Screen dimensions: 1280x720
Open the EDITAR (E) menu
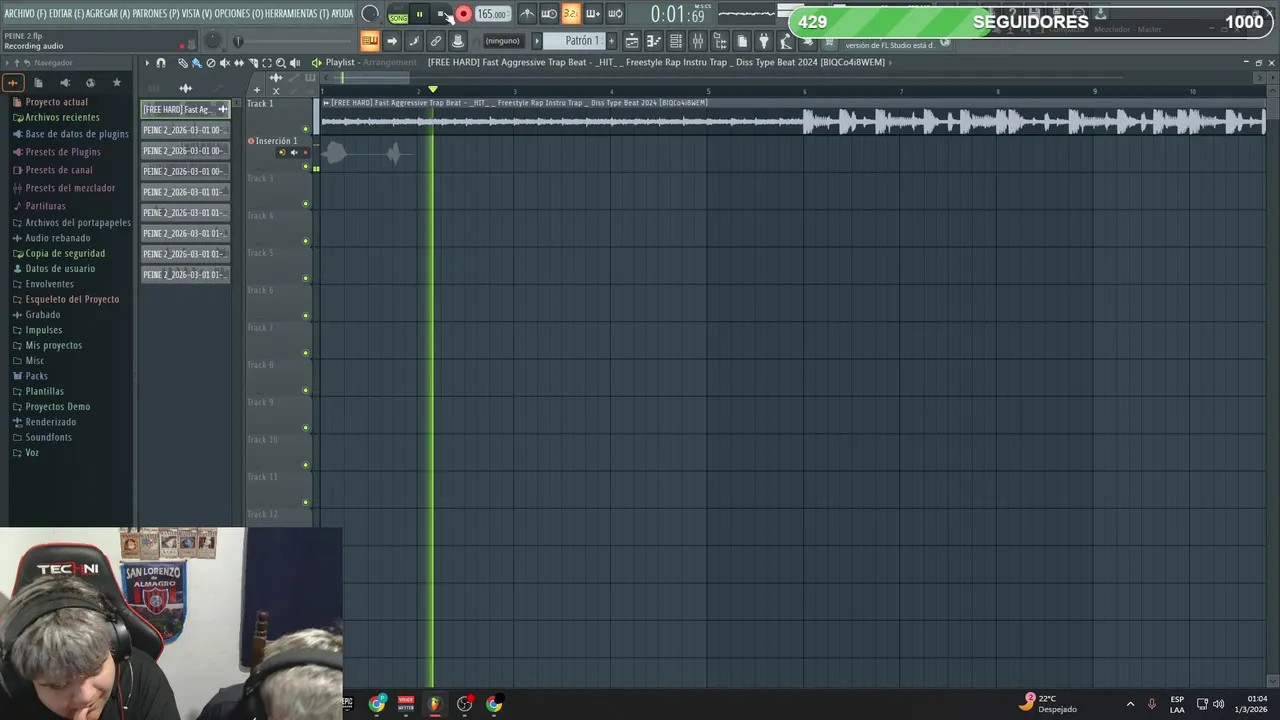point(66,14)
